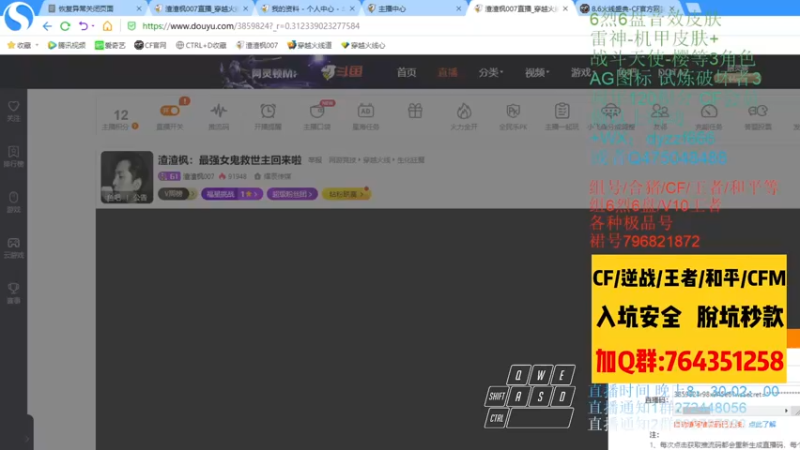The height and width of the screenshot is (450, 800).
Task: Switch to the 我的资料 - 个人中心 tab
Action: coord(302,9)
